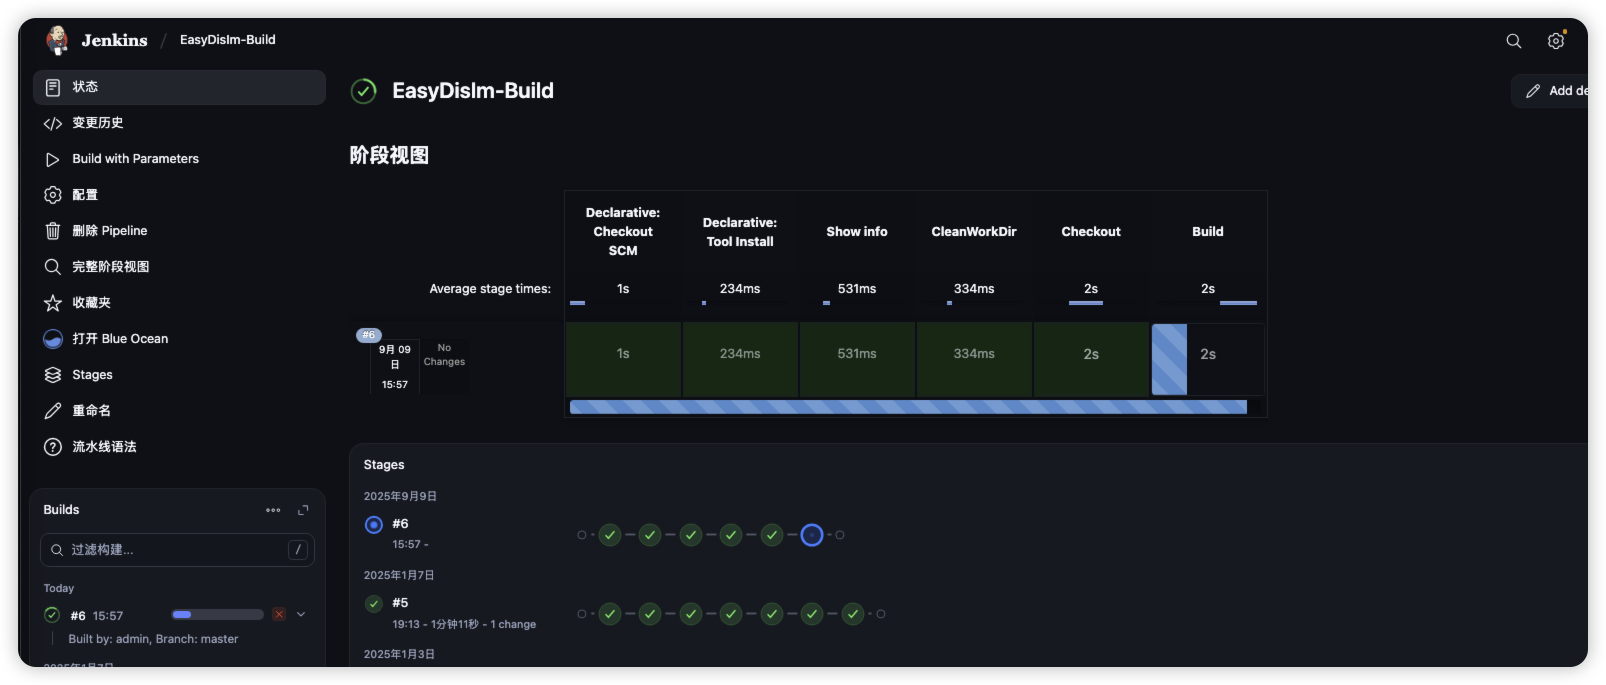Focus the 过滤构建 filter input
Screen dimensions: 1606x685
coord(177,550)
